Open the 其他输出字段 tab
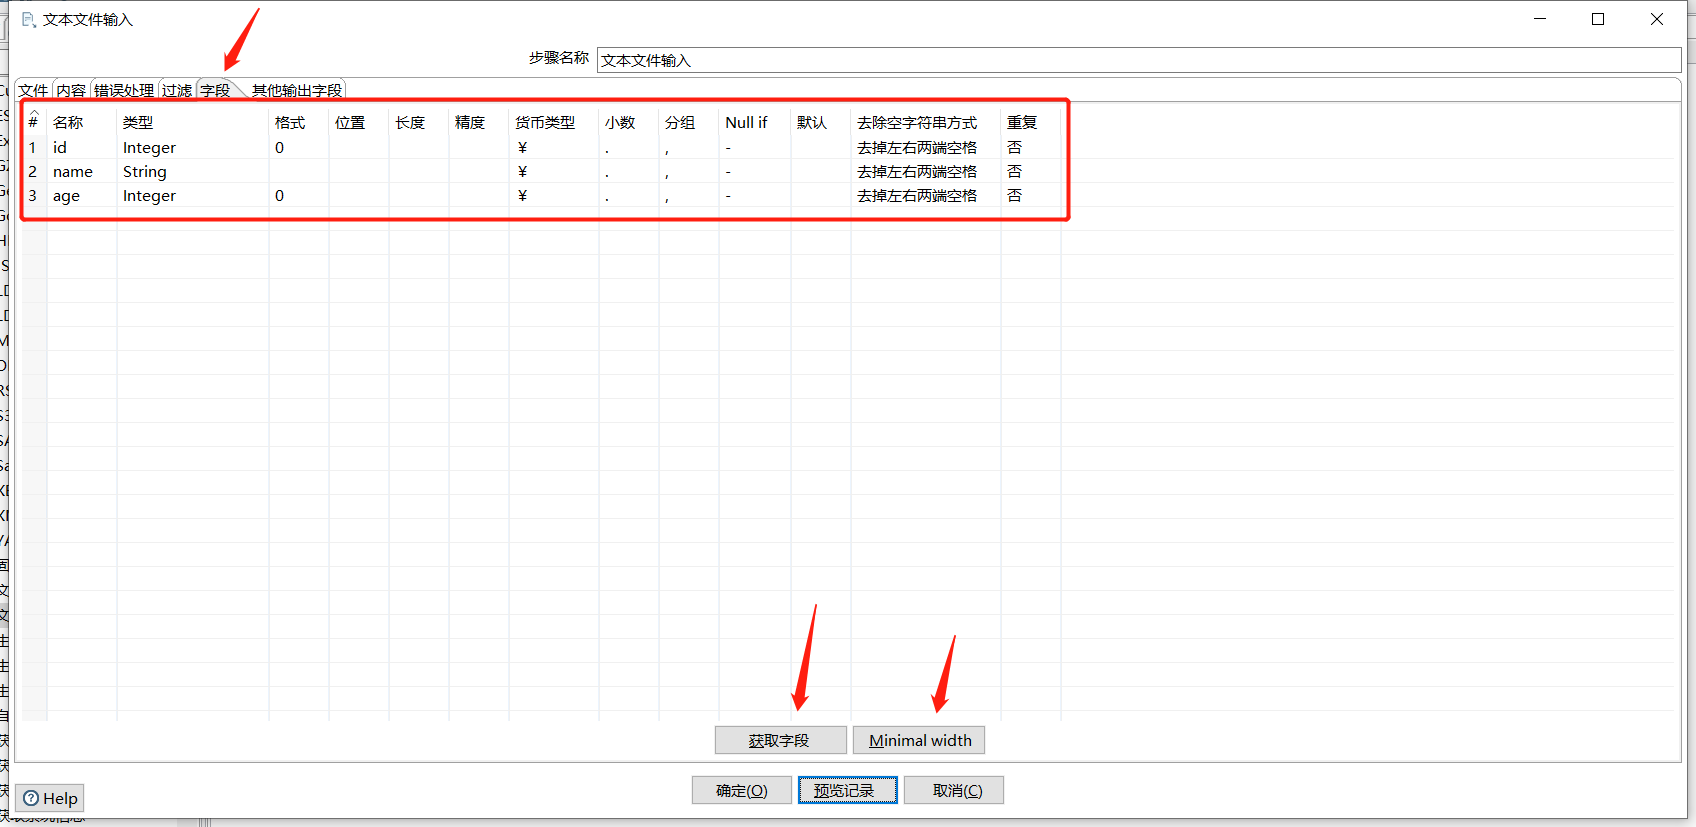Screen dimensions: 1696x827 point(297,90)
